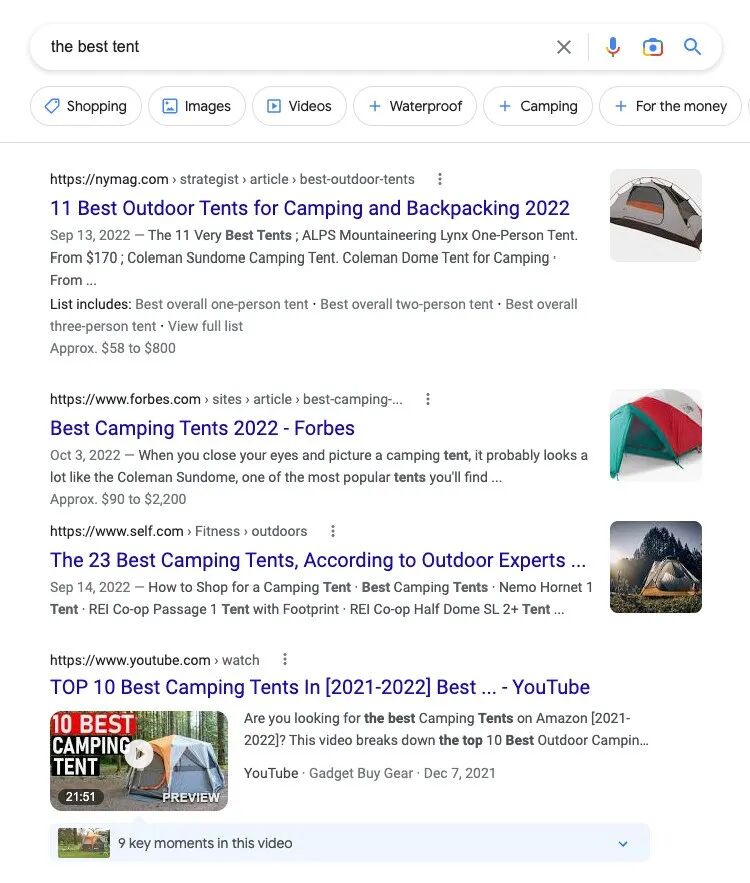Viewport: 750px width, 883px height.
Task: Click youtube.com URL breadcrumb
Action: 155,660
